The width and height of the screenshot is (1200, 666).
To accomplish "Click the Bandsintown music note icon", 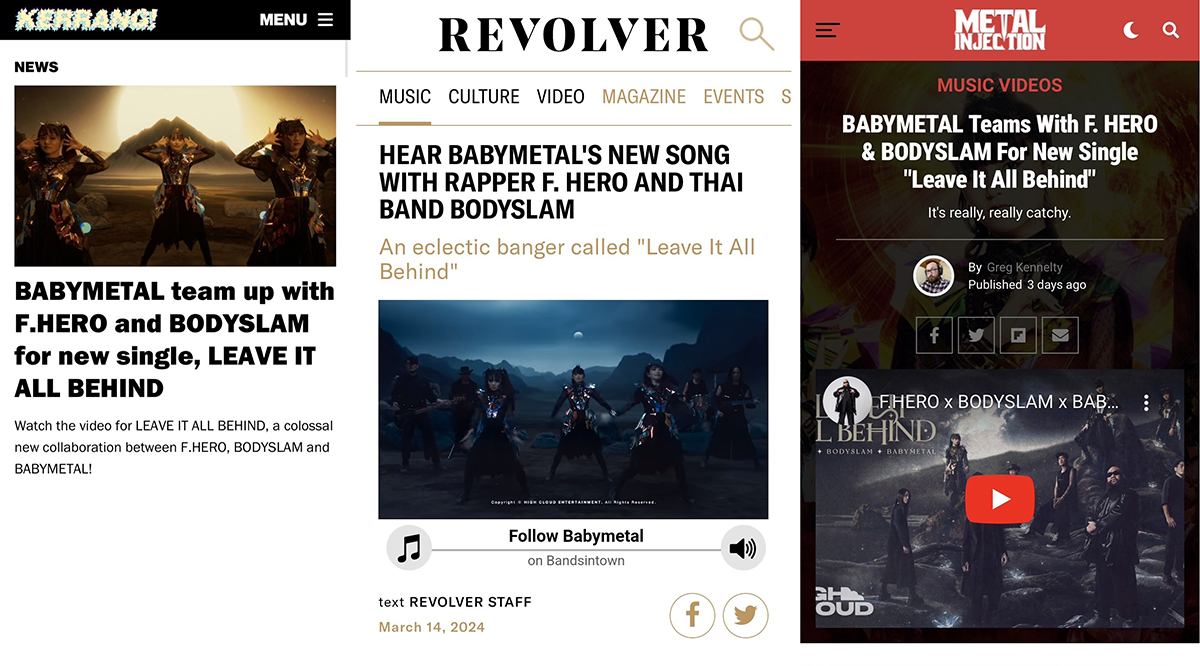I will pos(409,548).
